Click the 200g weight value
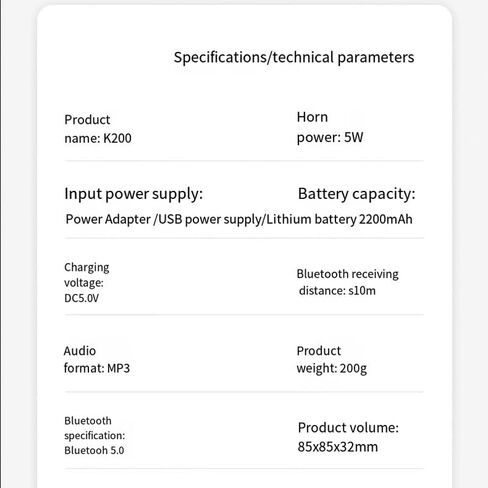 (x=353, y=369)
